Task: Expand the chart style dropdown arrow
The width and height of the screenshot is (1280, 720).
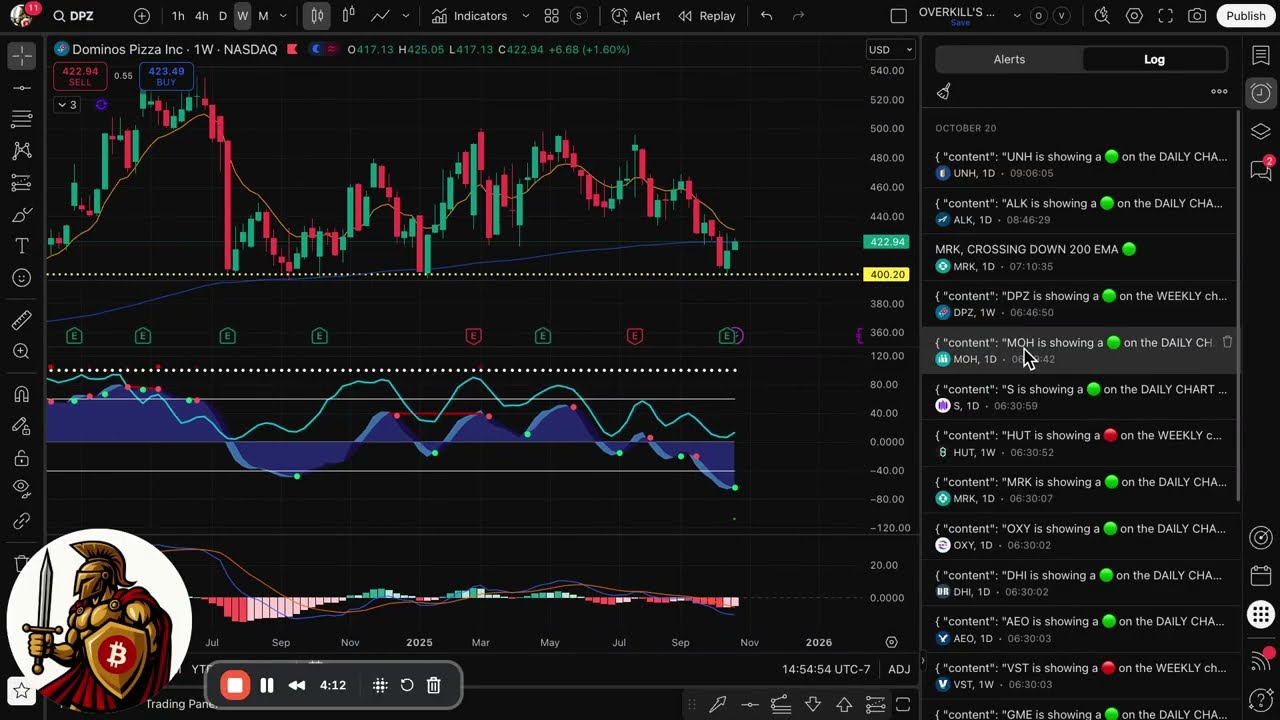Action: pyautogui.click(x=405, y=16)
